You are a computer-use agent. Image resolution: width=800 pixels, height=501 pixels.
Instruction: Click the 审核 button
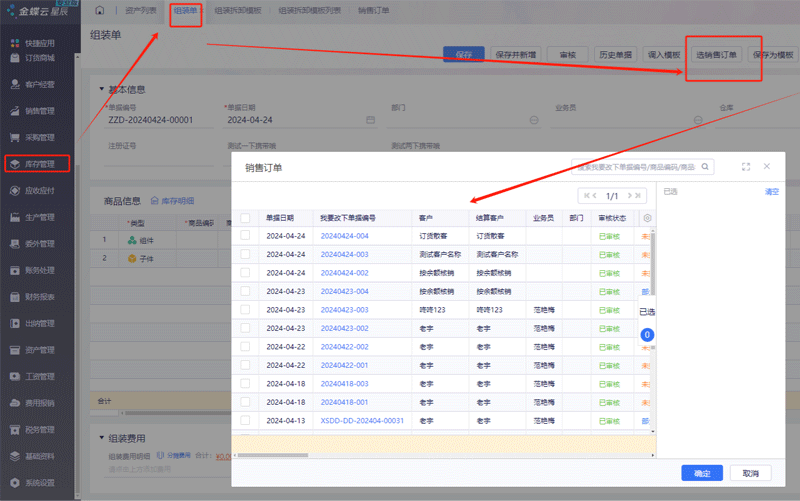coord(567,55)
